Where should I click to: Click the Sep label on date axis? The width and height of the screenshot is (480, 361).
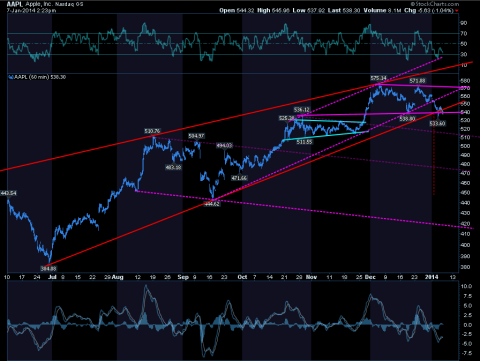[183, 277]
